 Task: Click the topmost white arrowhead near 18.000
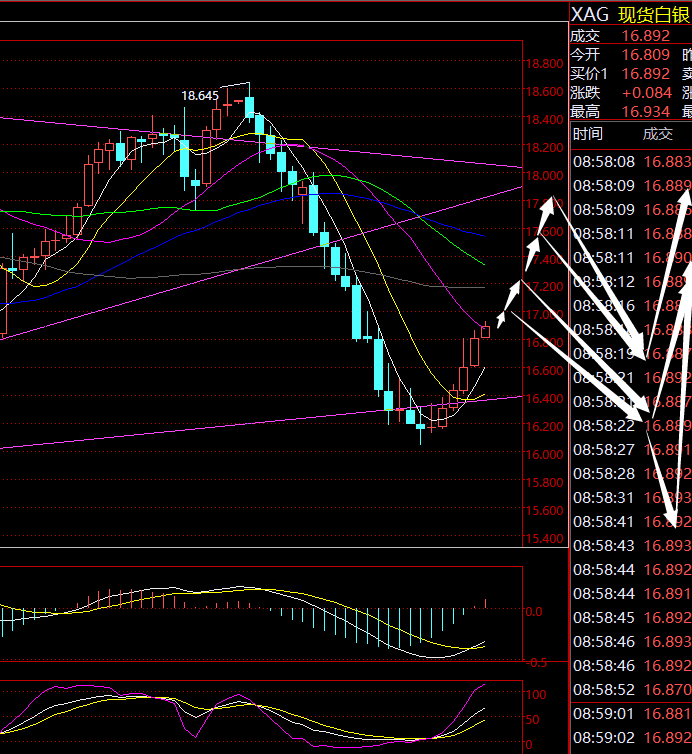549,205
